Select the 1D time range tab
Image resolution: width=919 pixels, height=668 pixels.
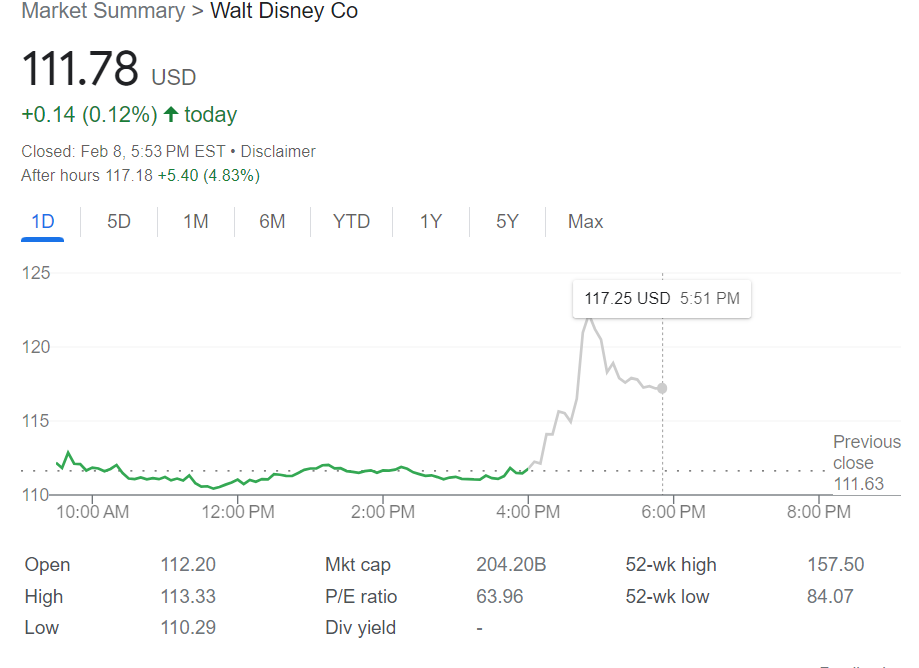tap(43, 222)
